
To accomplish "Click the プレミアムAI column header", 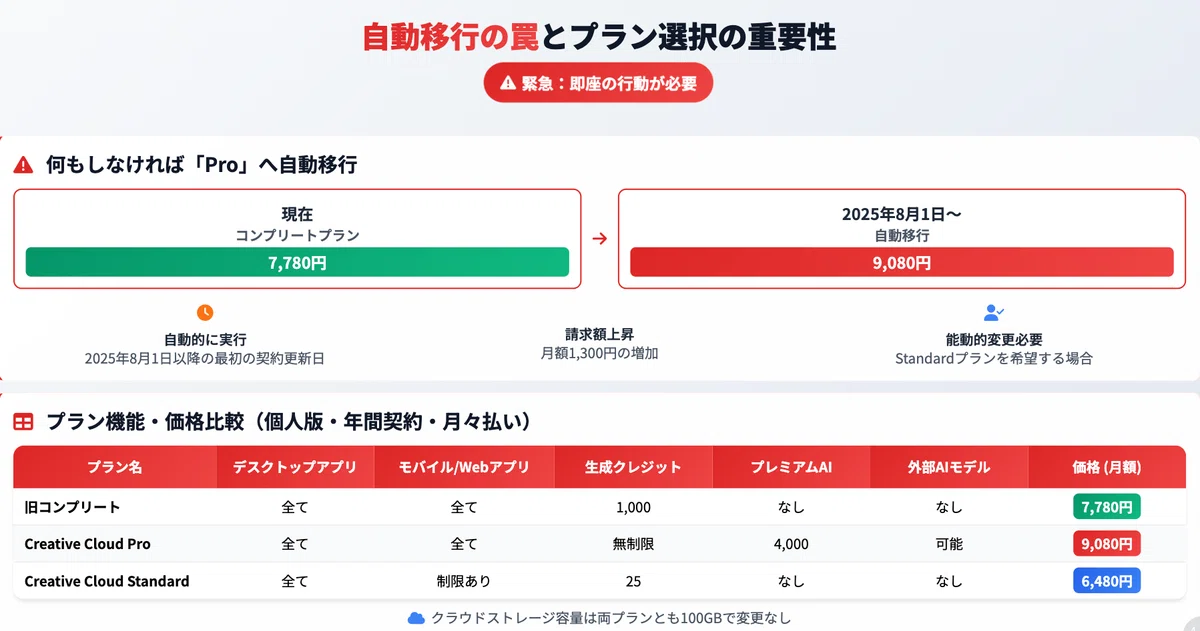I will pos(791,467).
